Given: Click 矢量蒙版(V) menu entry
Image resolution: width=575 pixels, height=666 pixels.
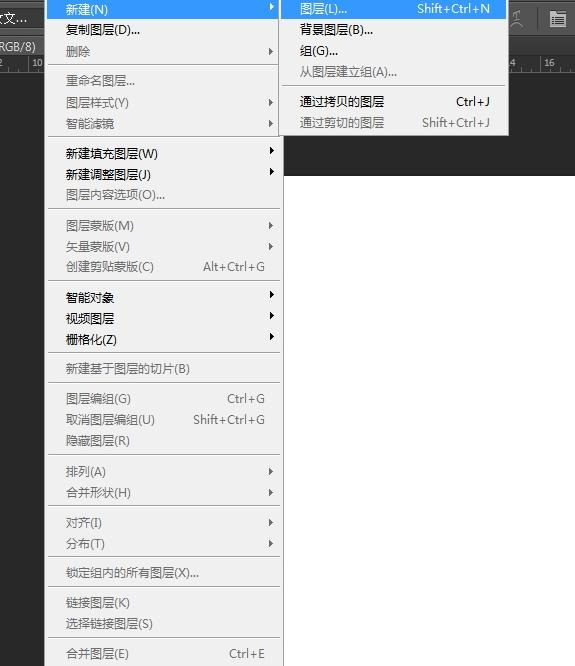Looking at the screenshot, I should coord(163,246).
